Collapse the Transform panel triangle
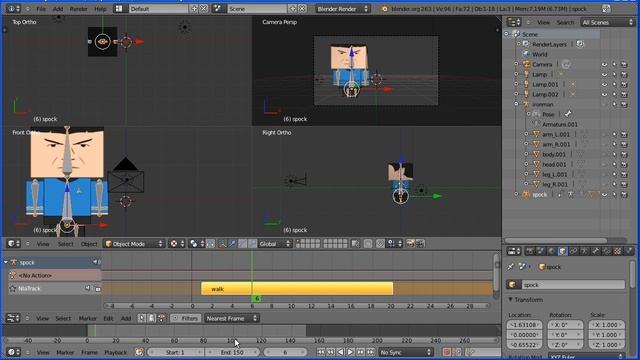Viewport: 640px width, 360px height. pyautogui.click(x=510, y=300)
